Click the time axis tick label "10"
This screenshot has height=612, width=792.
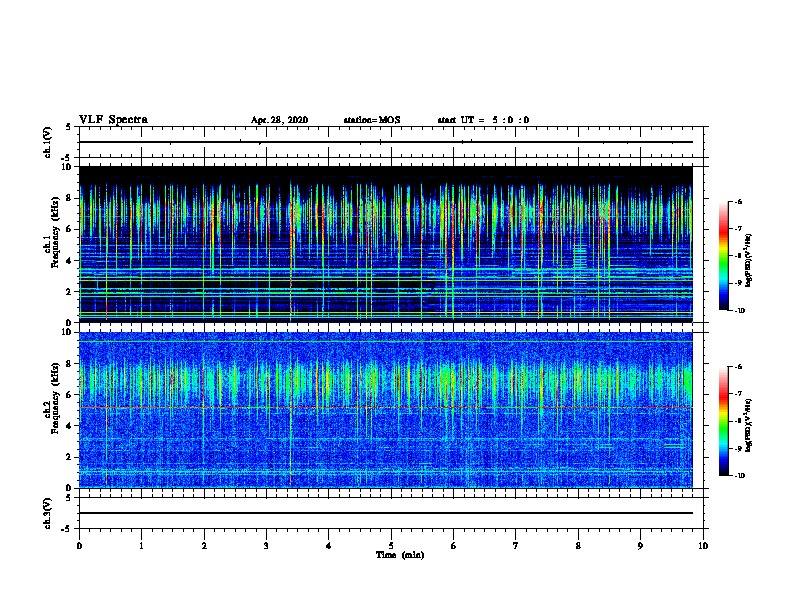click(x=703, y=546)
